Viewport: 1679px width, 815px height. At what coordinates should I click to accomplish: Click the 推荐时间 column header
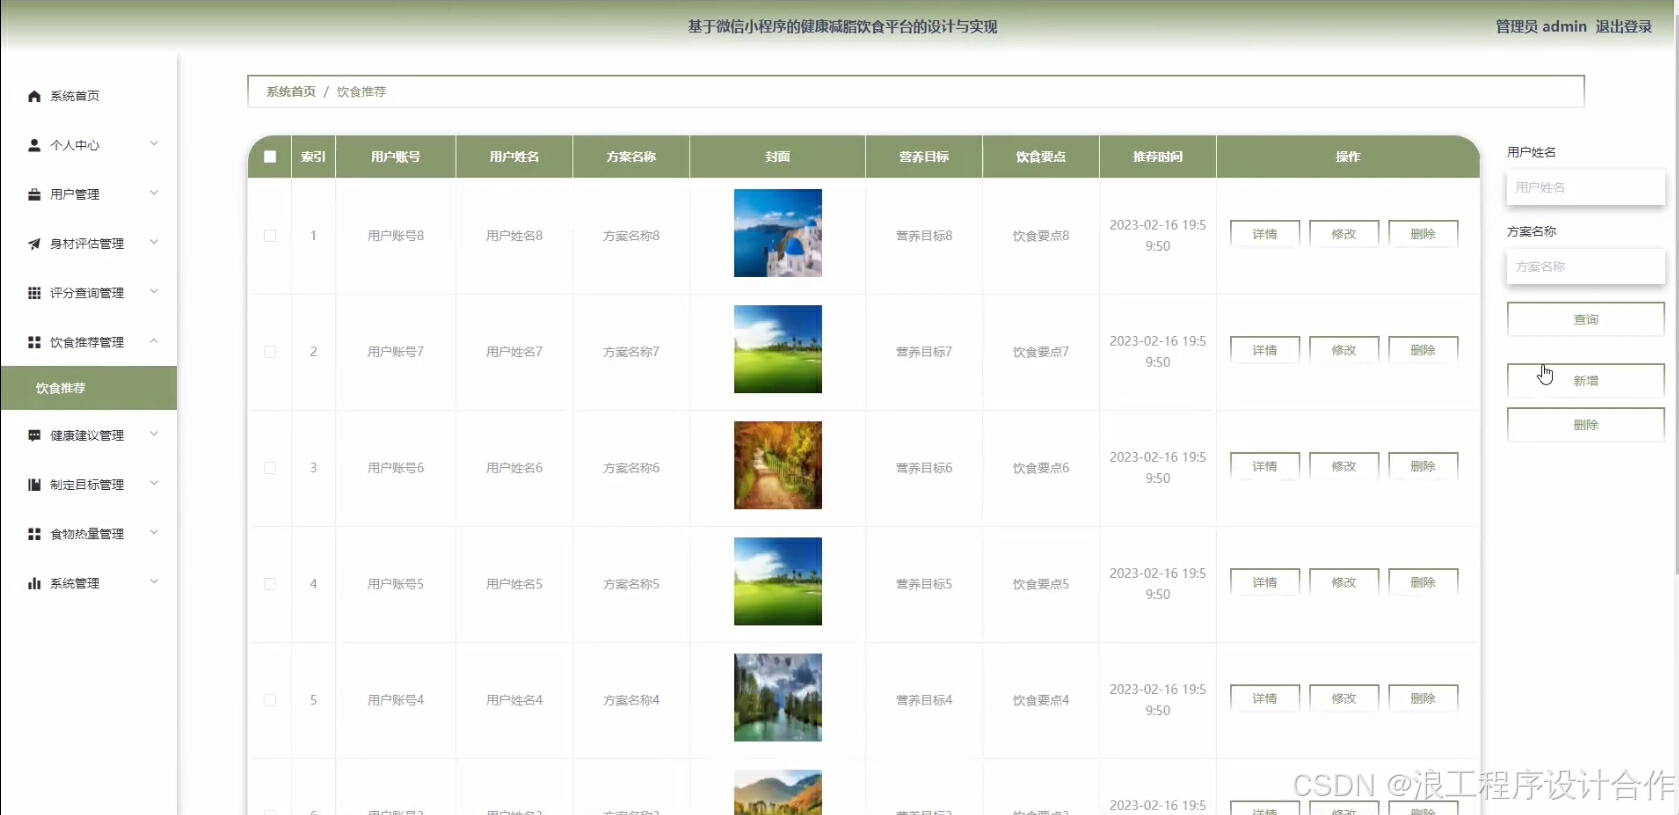[1158, 157]
